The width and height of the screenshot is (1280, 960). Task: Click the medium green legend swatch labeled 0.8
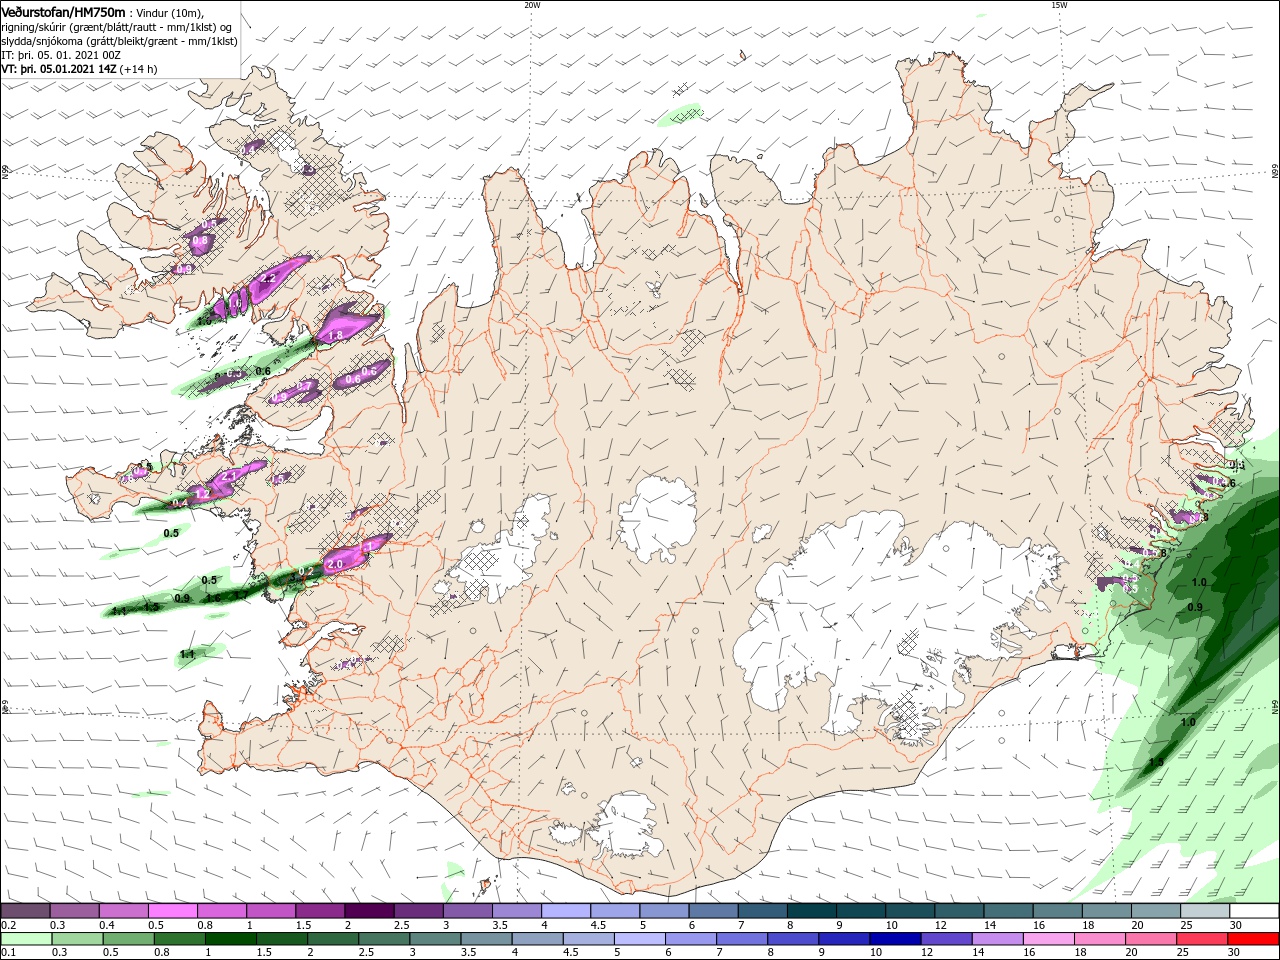(178, 939)
